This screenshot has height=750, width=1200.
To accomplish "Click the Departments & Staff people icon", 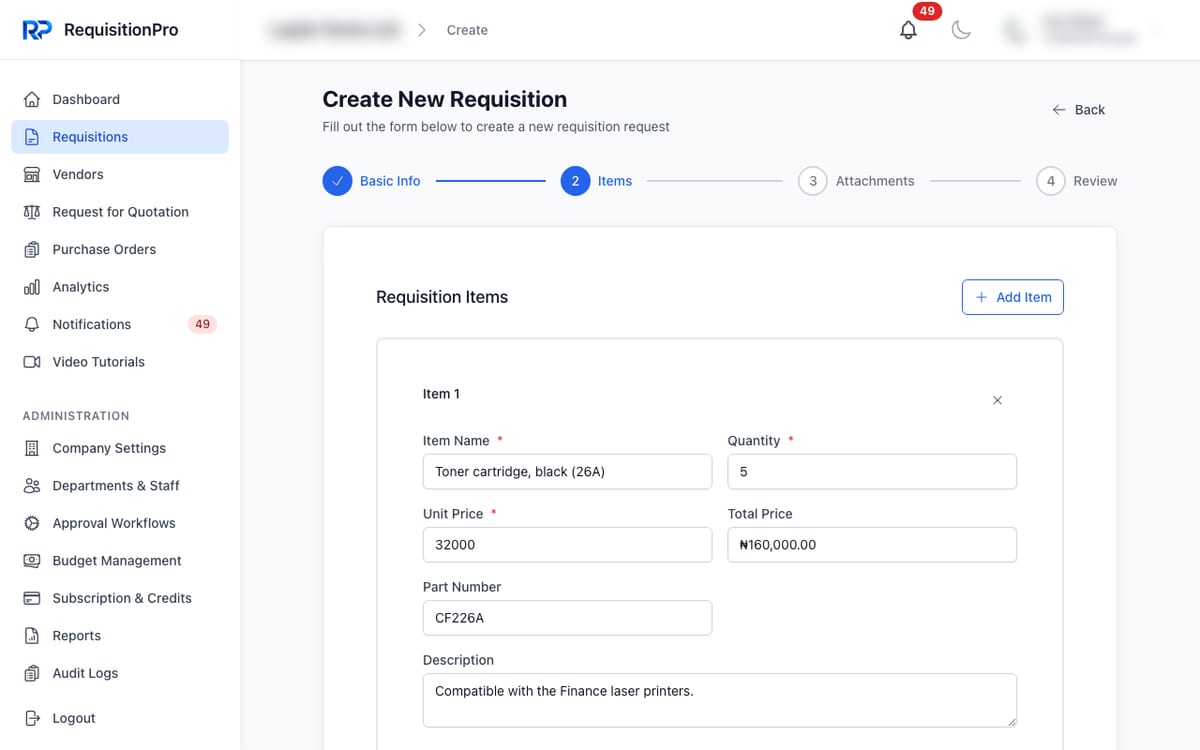I will pyautogui.click(x=32, y=486).
